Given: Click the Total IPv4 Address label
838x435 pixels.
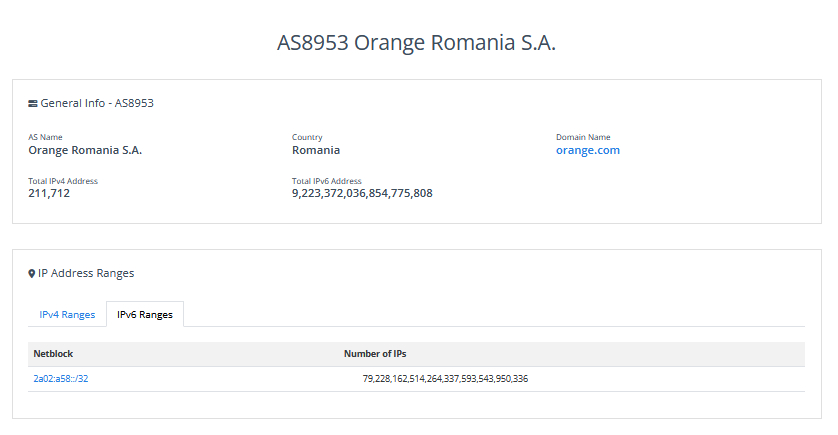Looking at the screenshot, I should (x=63, y=181).
